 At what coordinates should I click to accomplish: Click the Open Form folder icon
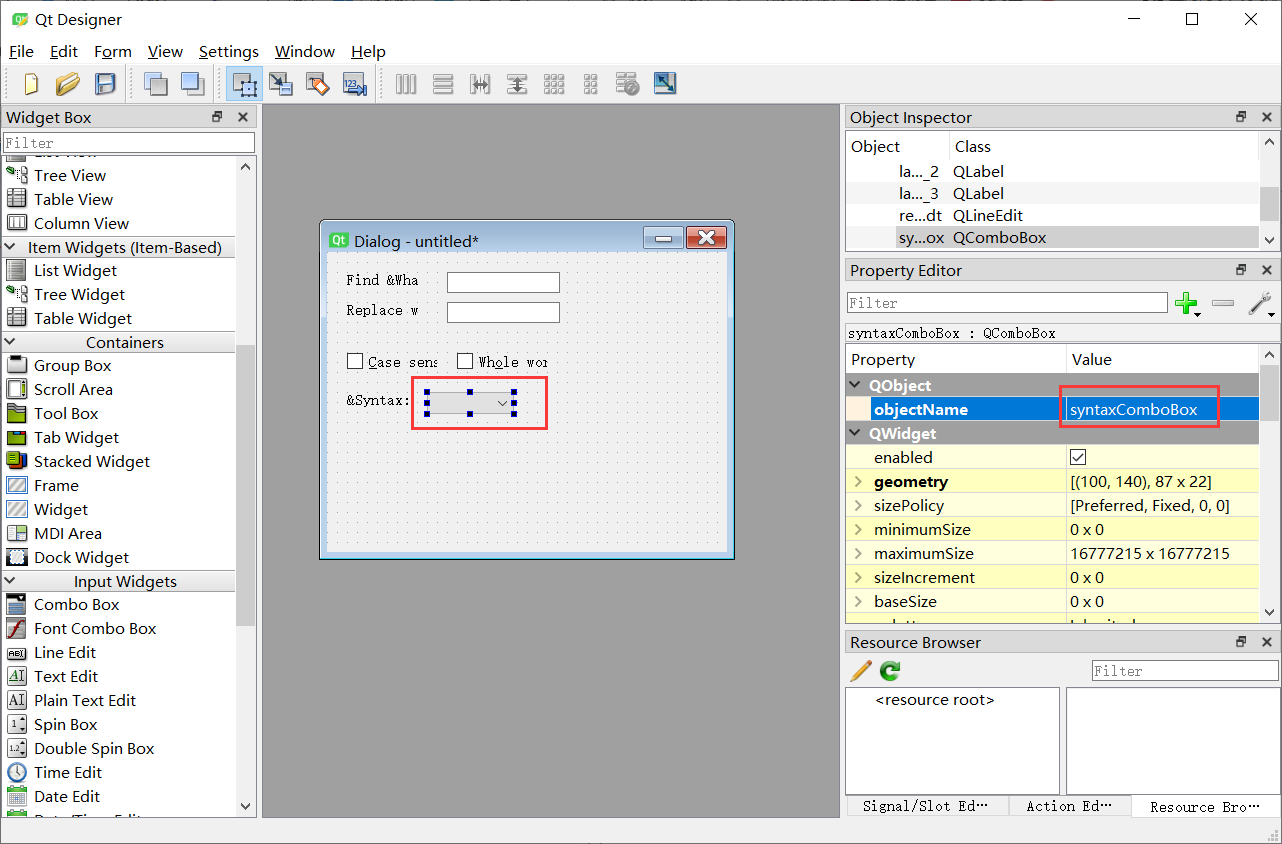[67, 84]
